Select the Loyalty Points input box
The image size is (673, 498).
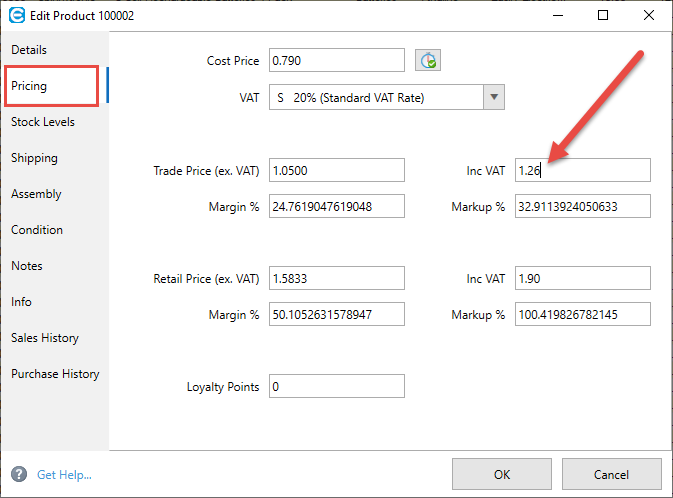click(336, 386)
